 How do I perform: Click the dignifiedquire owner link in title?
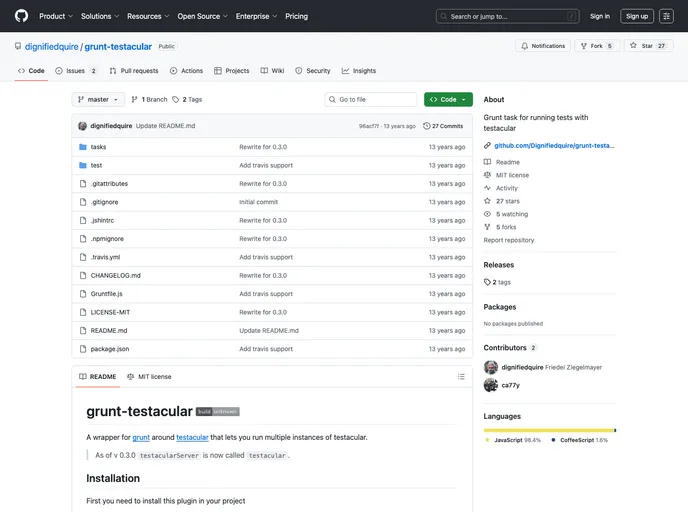click(51, 47)
